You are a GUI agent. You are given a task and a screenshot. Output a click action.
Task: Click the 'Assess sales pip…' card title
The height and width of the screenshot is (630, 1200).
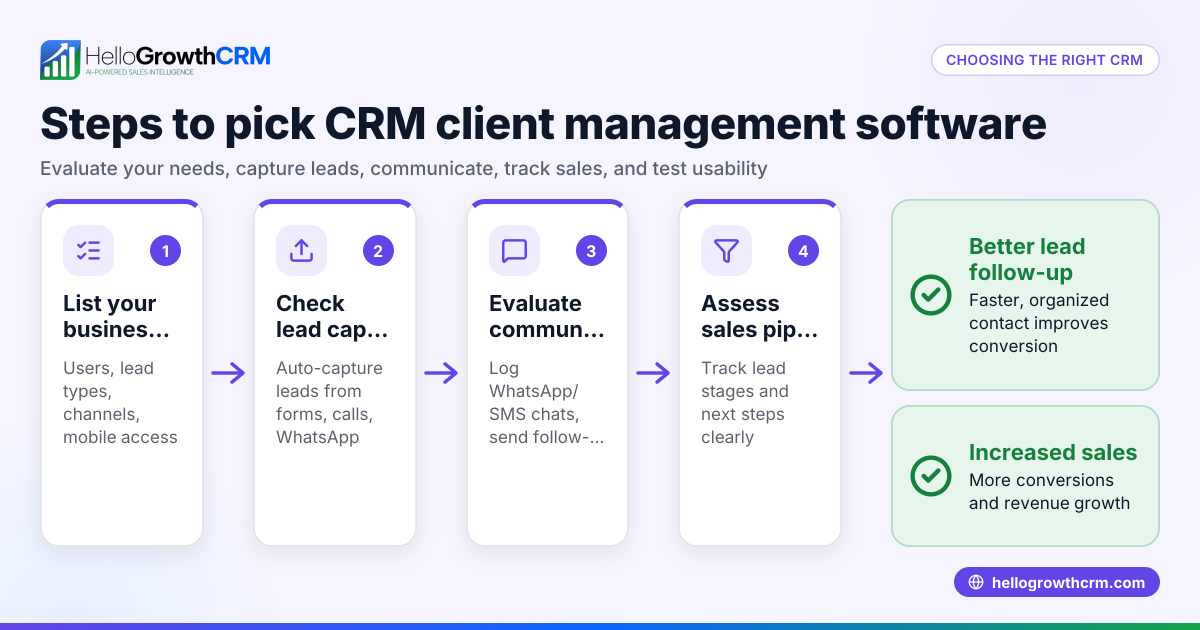point(760,316)
